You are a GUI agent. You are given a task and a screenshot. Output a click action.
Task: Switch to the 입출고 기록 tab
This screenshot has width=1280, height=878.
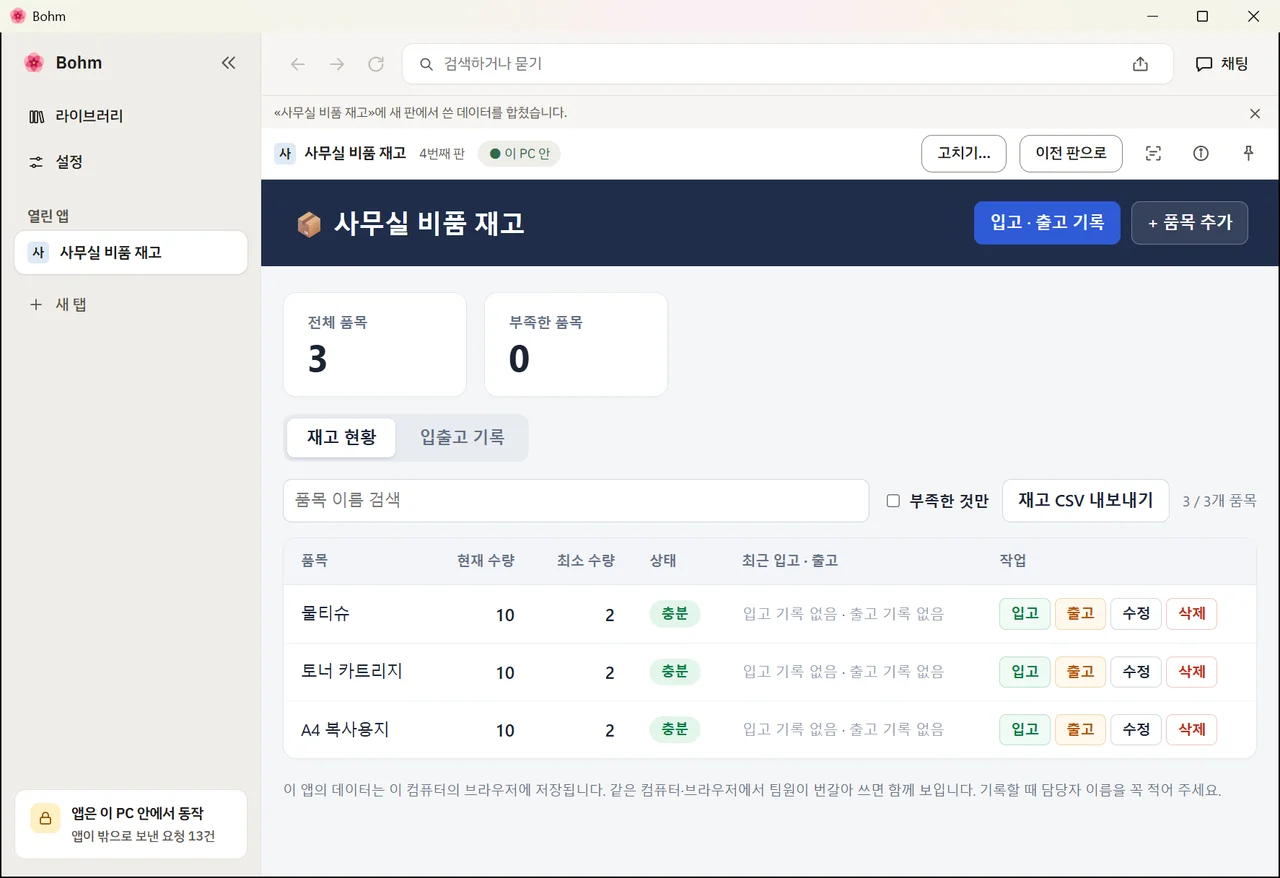click(462, 438)
